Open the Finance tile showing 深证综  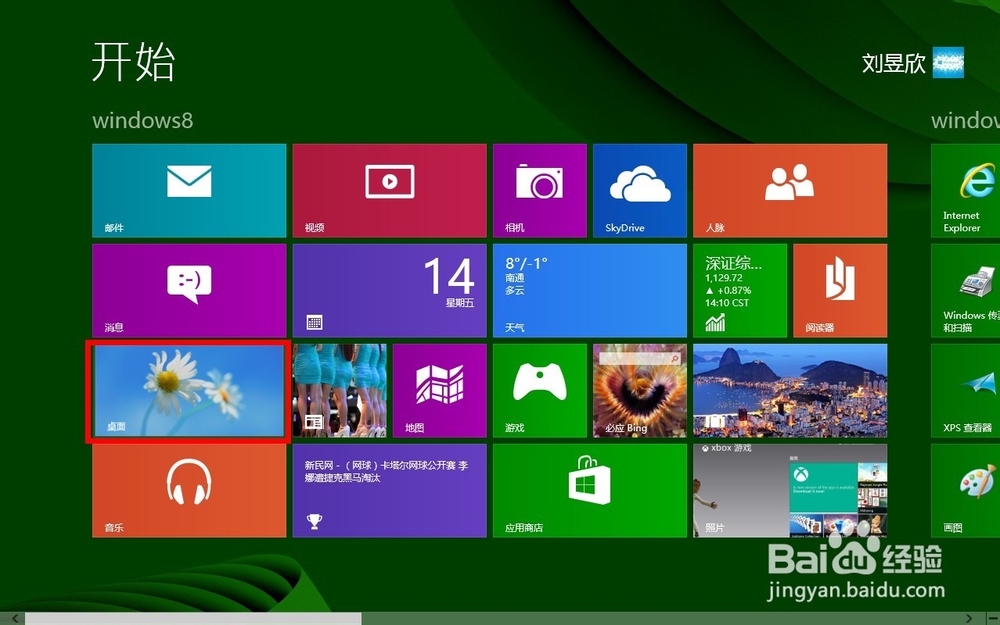(740, 290)
